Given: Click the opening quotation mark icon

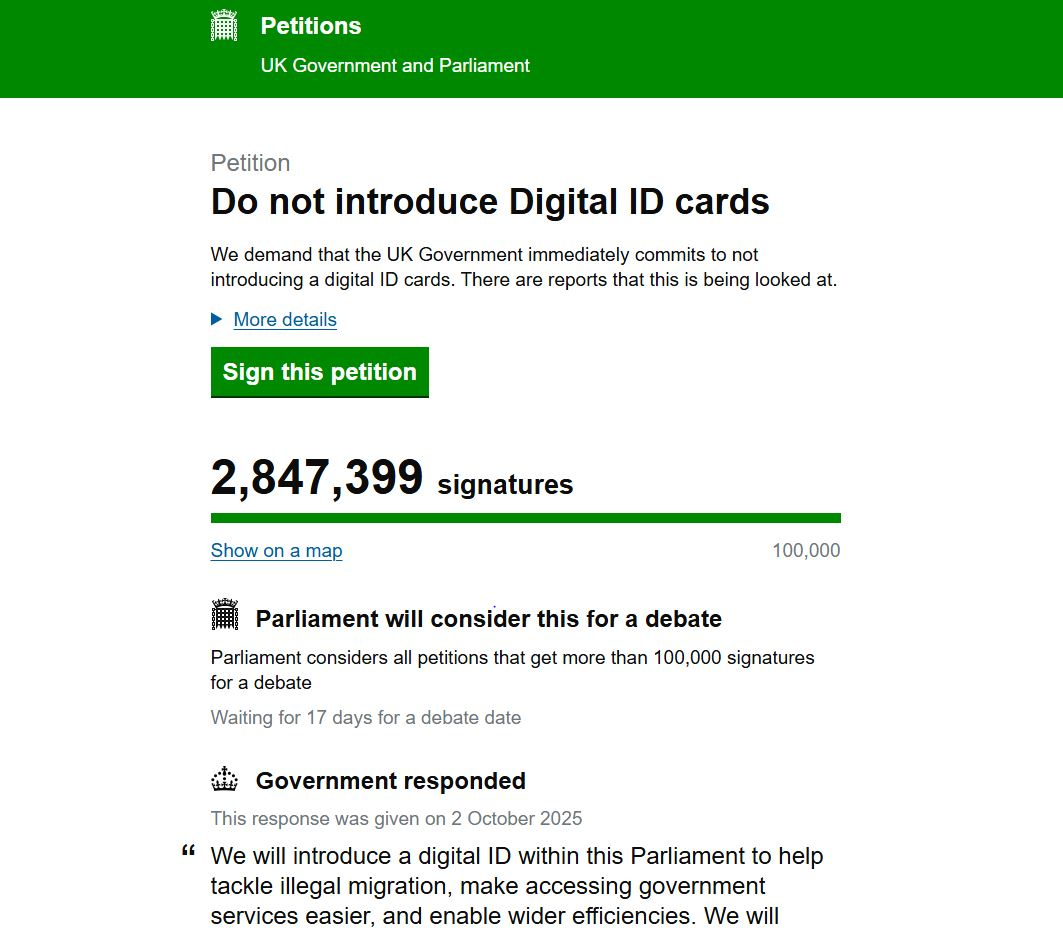Looking at the screenshot, I should click(x=188, y=852).
